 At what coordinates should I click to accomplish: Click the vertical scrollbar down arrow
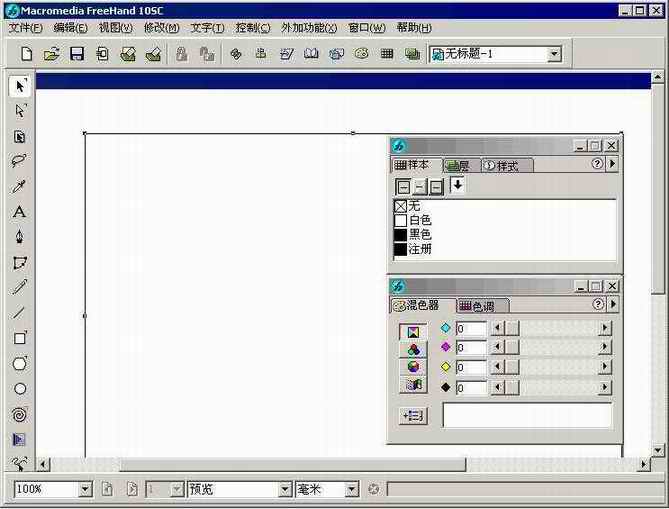coord(657,450)
